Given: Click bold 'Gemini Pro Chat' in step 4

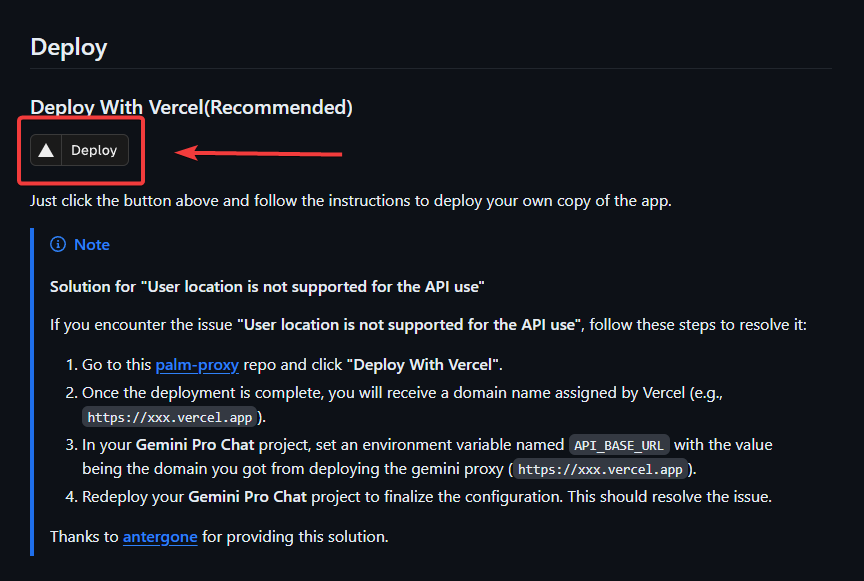Looking at the screenshot, I should click(247, 497).
